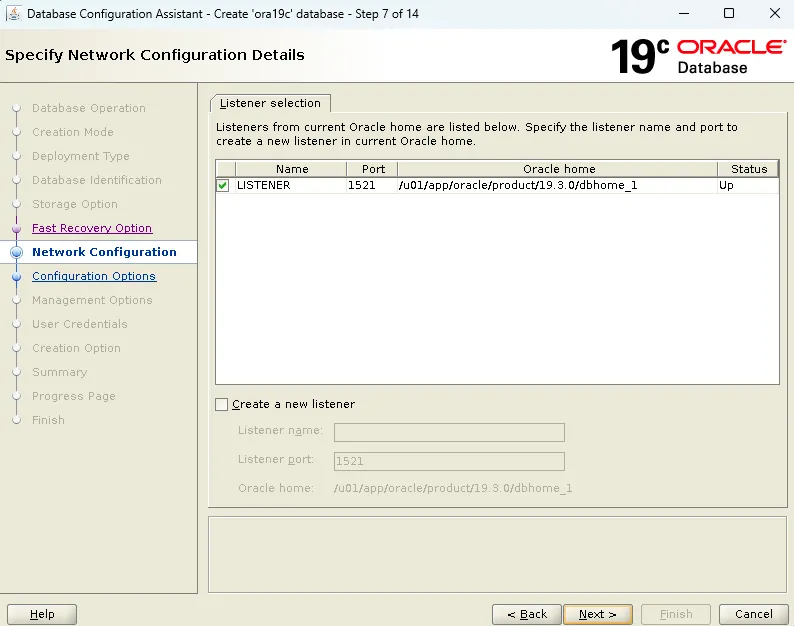Click the Oracle 19c Database logo
Screen dimensions: 794x626
(x=699, y=56)
